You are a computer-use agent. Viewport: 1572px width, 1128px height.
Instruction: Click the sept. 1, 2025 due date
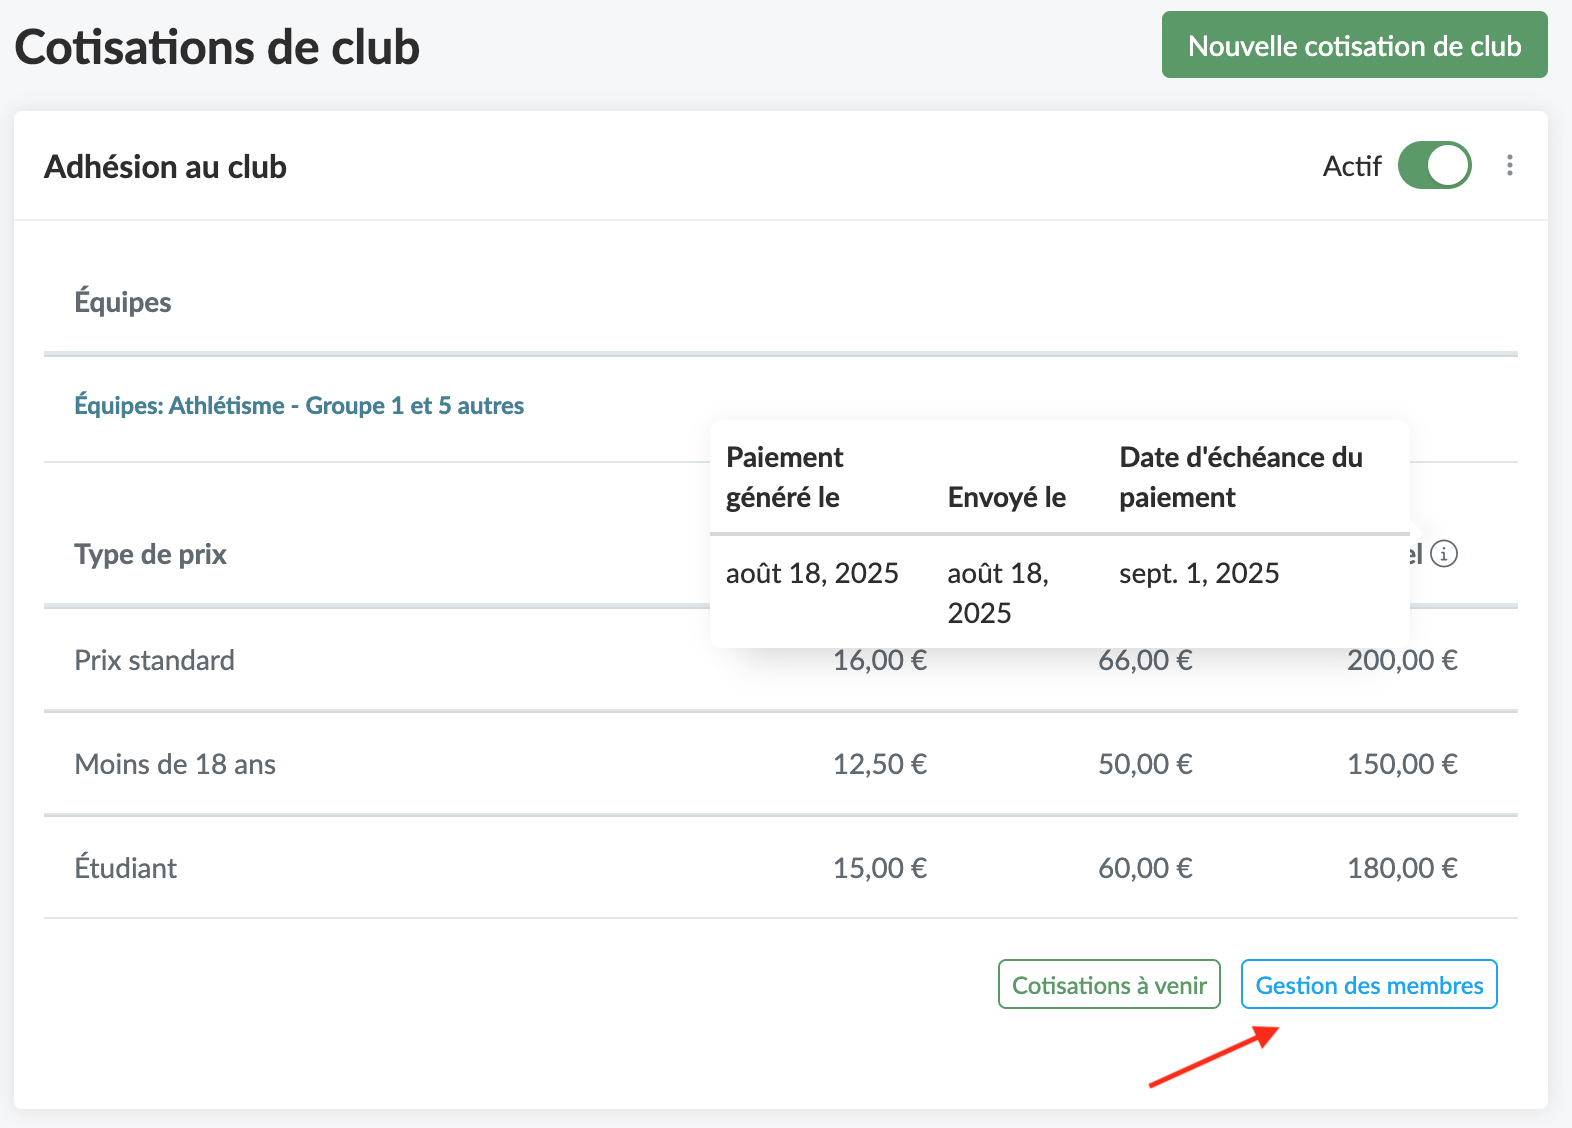coord(1199,574)
